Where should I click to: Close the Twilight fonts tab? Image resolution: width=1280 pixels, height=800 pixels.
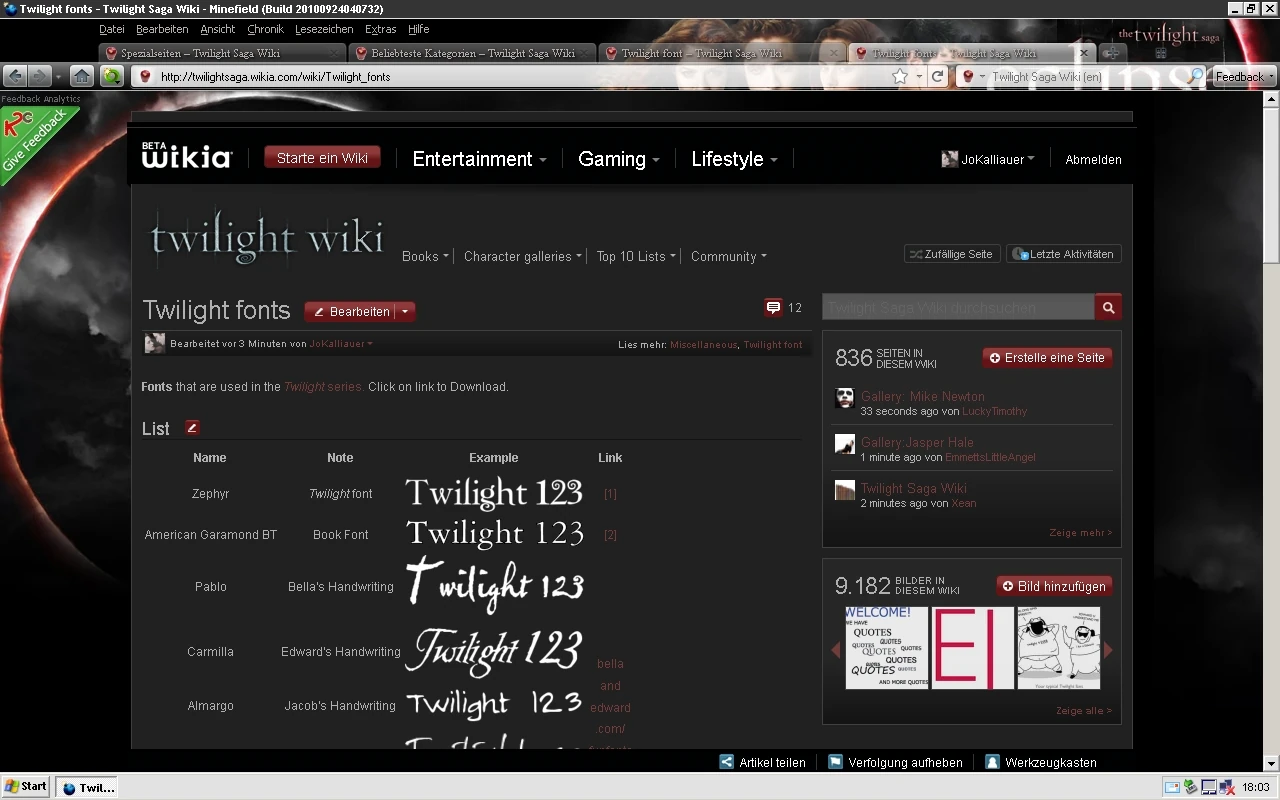tap(1083, 53)
